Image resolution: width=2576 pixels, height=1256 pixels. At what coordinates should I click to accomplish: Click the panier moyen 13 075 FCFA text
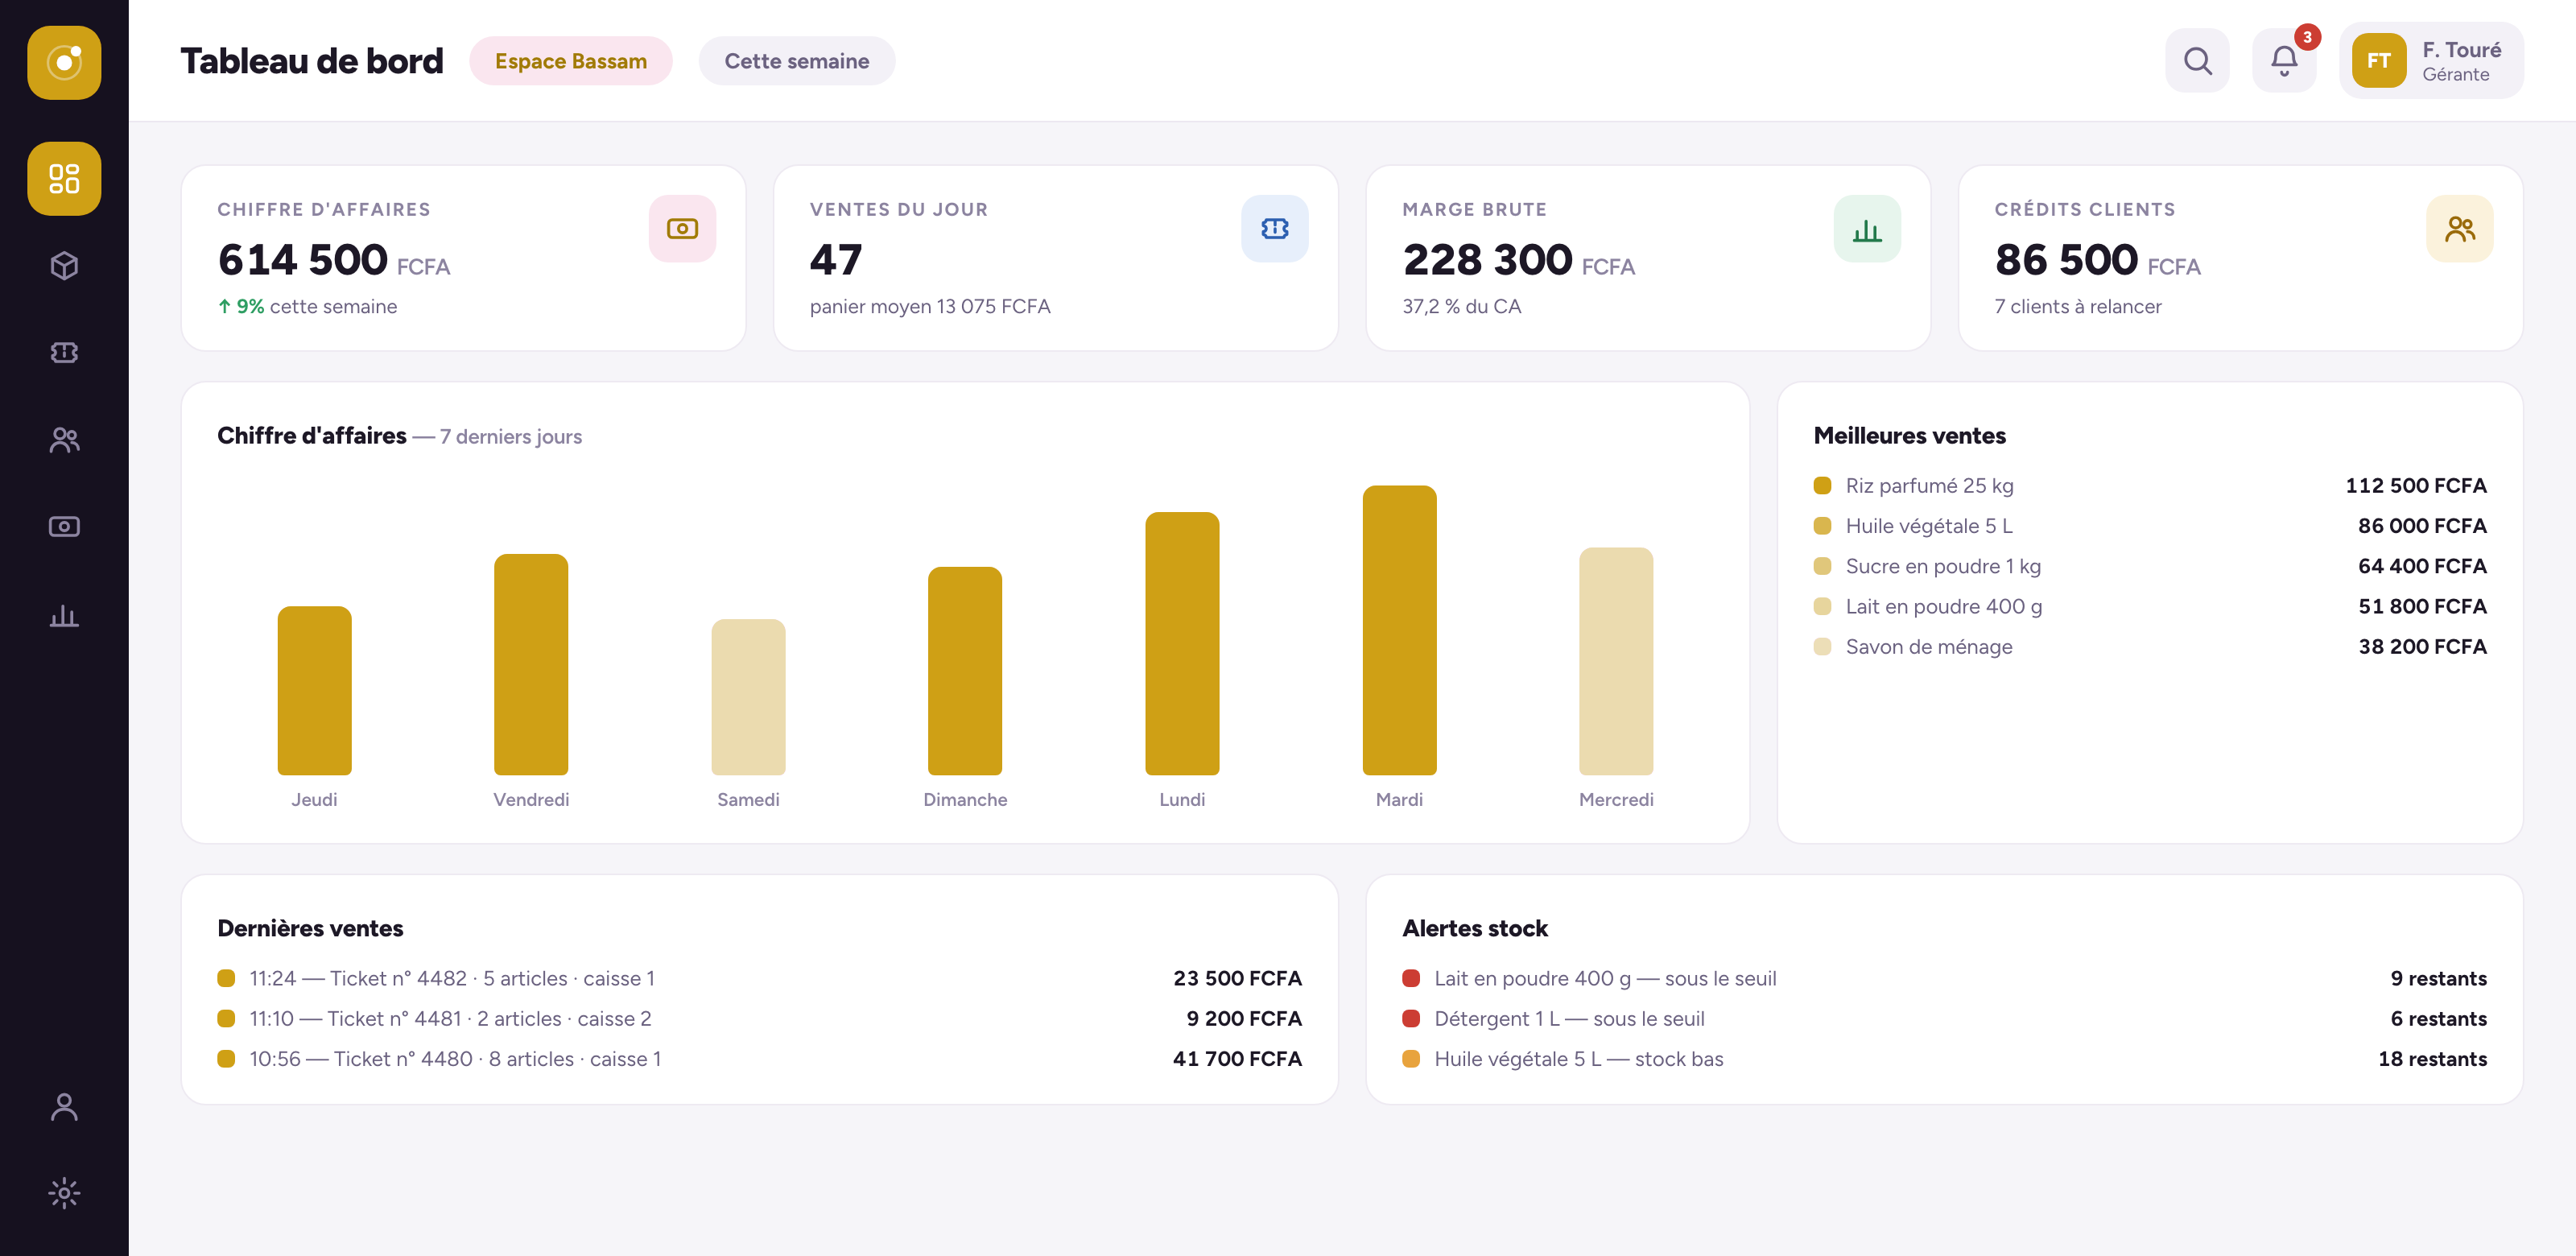point(929,306)
